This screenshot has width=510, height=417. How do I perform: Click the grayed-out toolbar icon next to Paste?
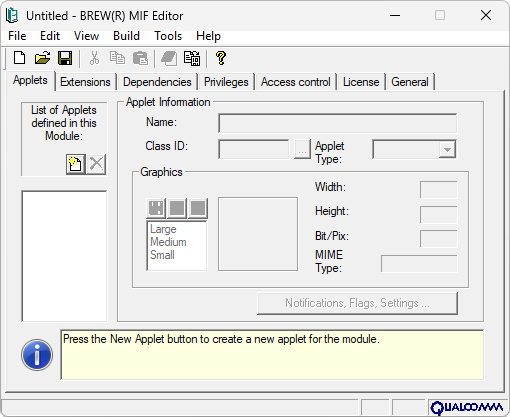(x=169, y=58)
